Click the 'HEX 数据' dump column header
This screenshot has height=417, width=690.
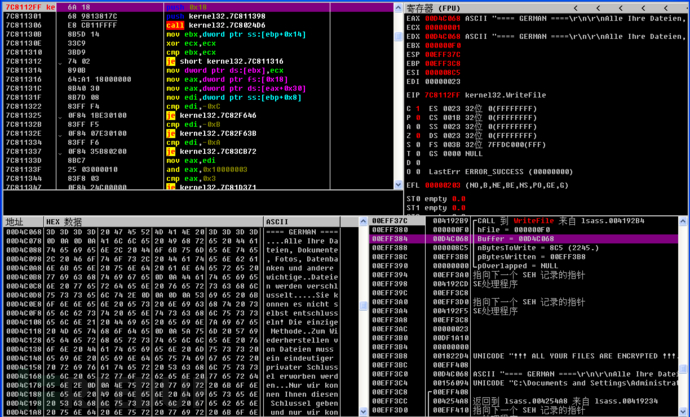coord(153,222)
